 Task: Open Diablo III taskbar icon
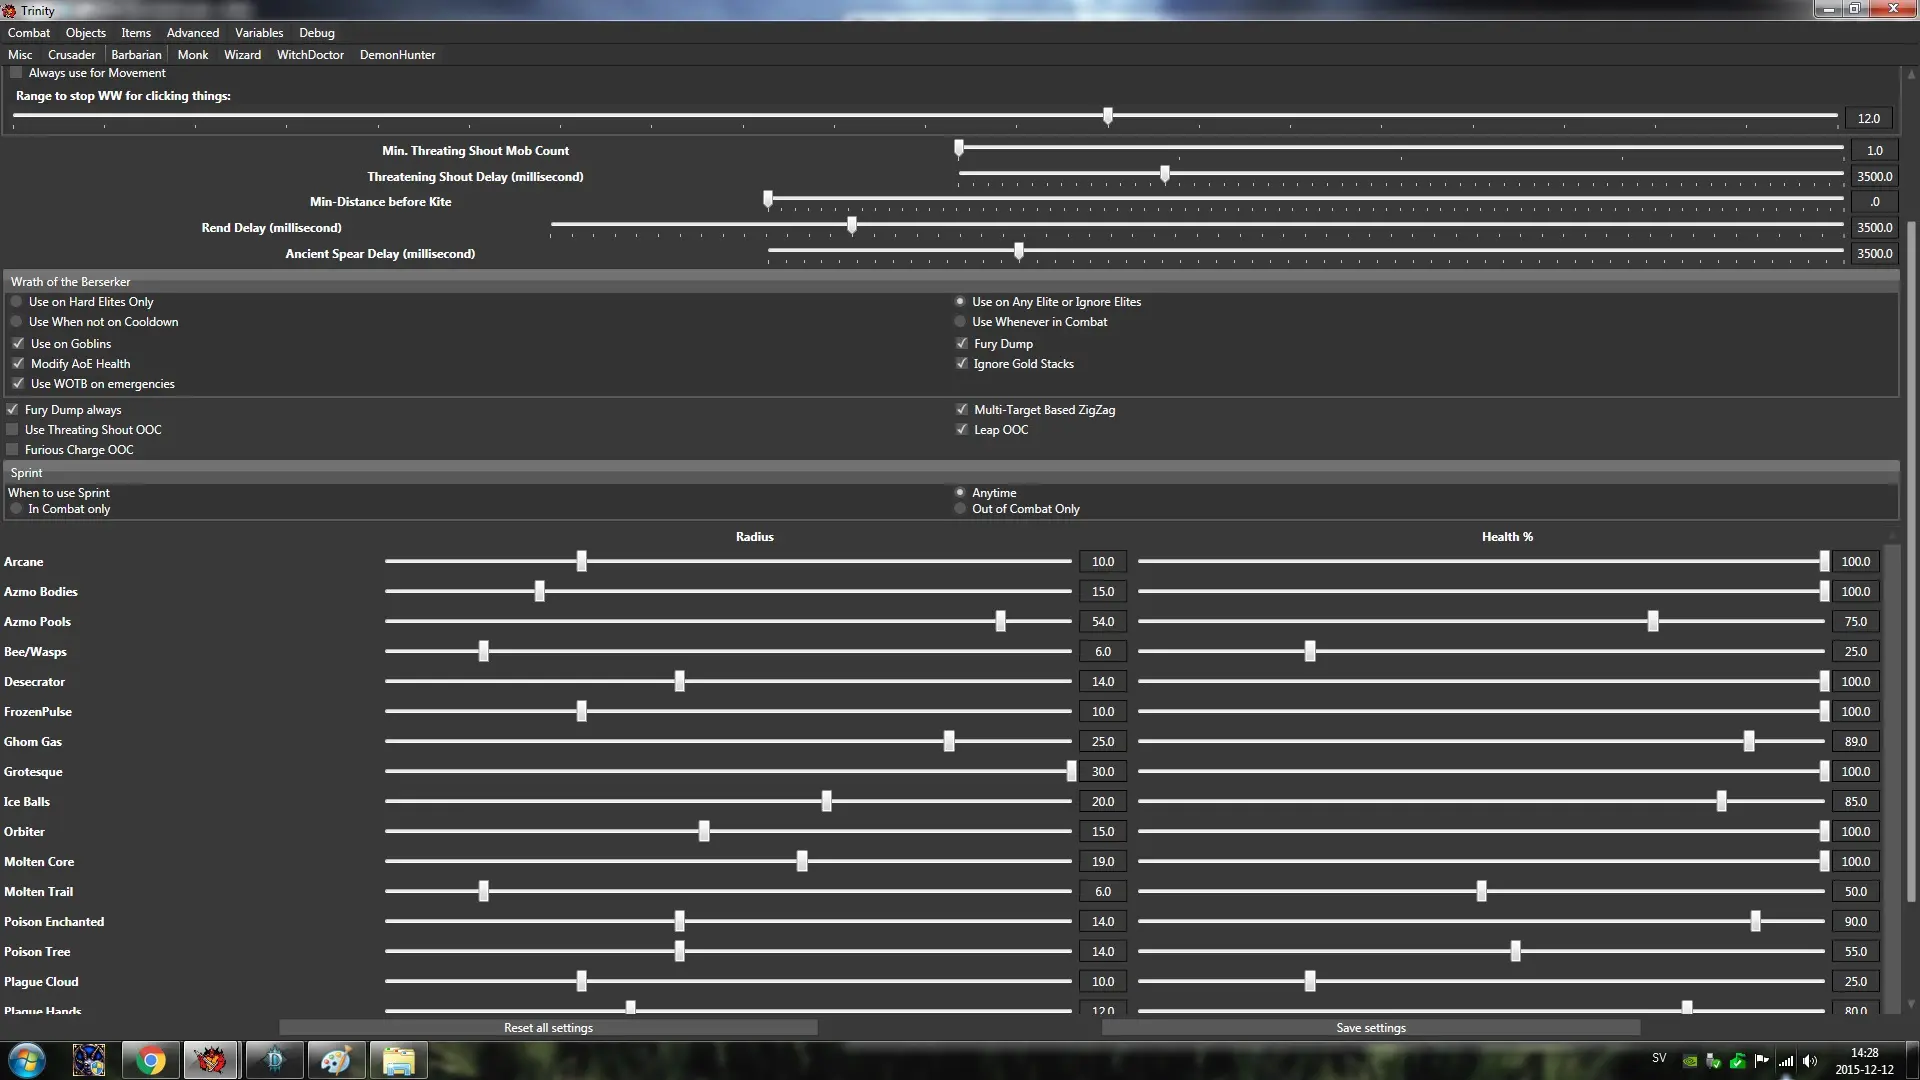(x=274, y=1060)
